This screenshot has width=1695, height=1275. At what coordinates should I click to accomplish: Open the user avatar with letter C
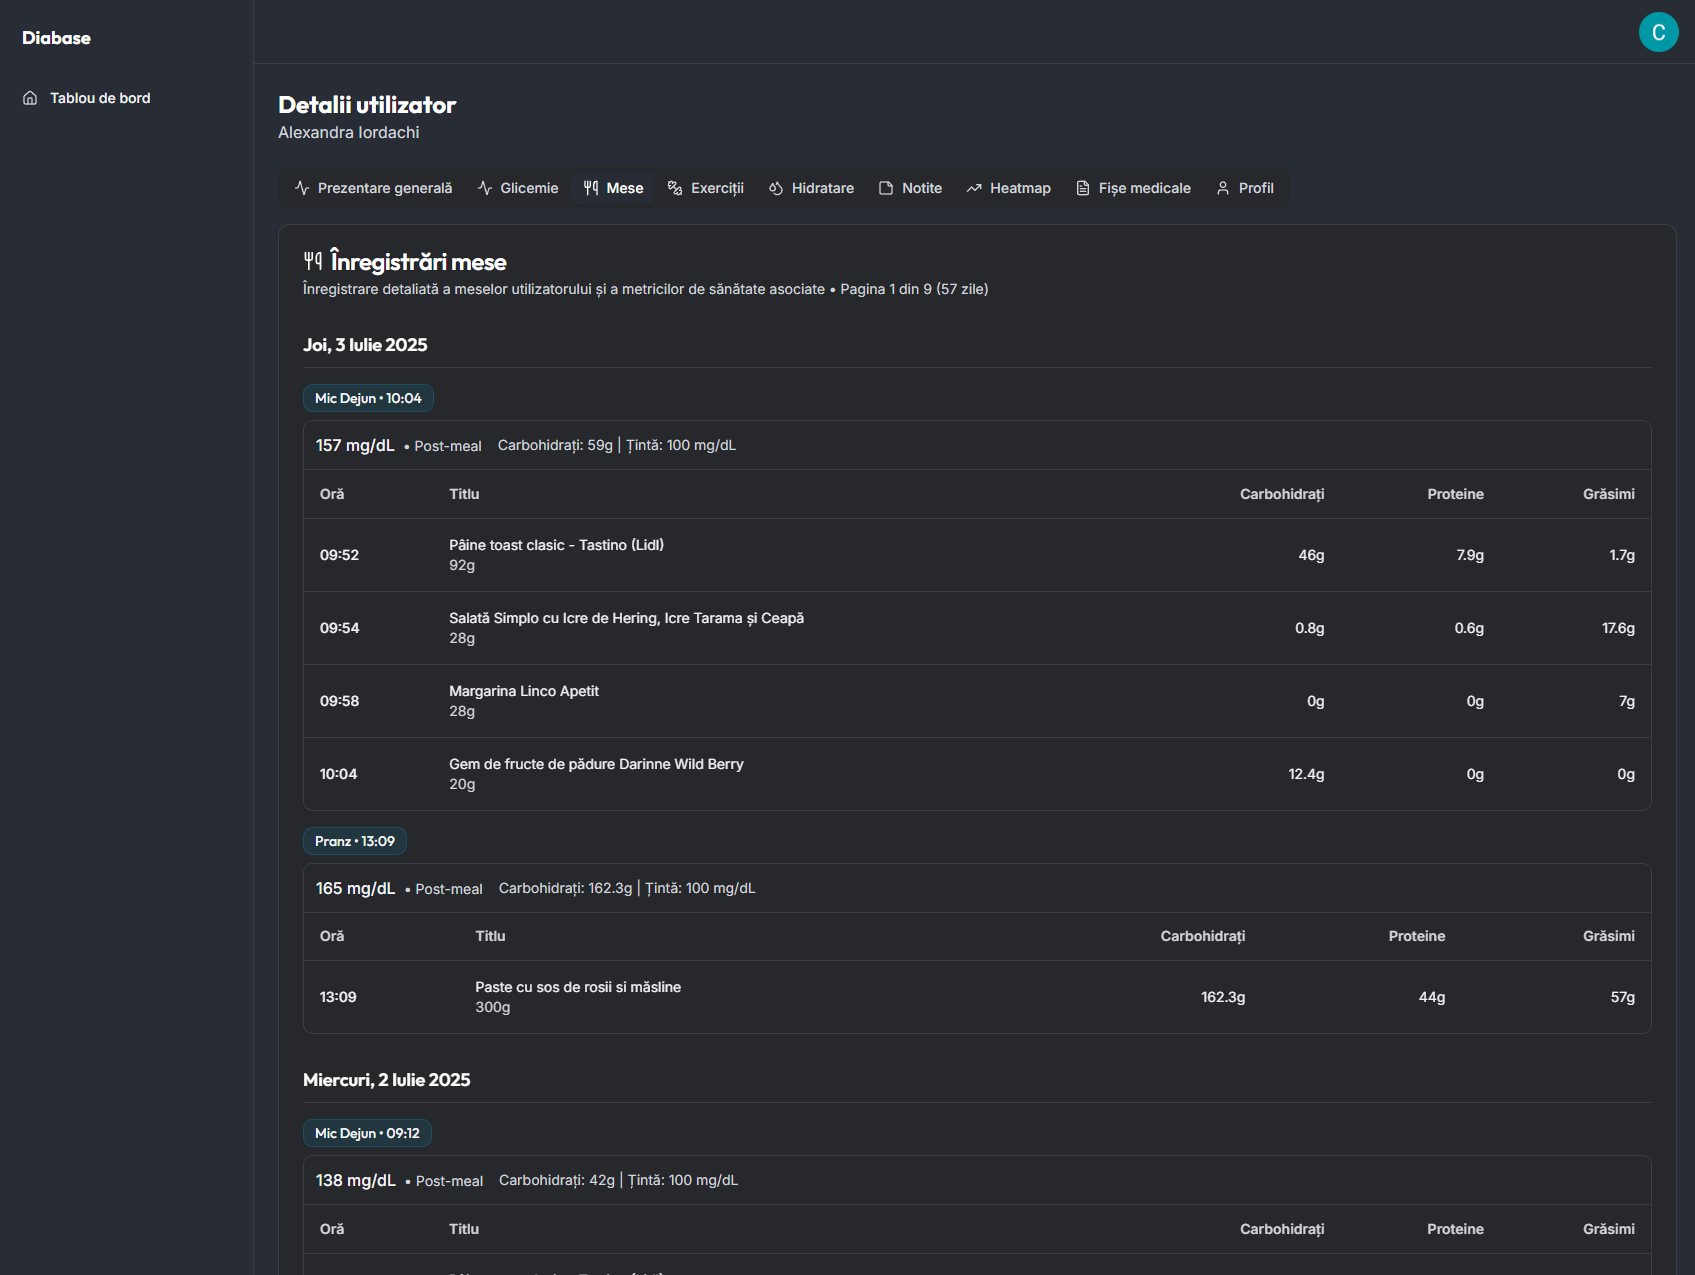(1658, 31)
